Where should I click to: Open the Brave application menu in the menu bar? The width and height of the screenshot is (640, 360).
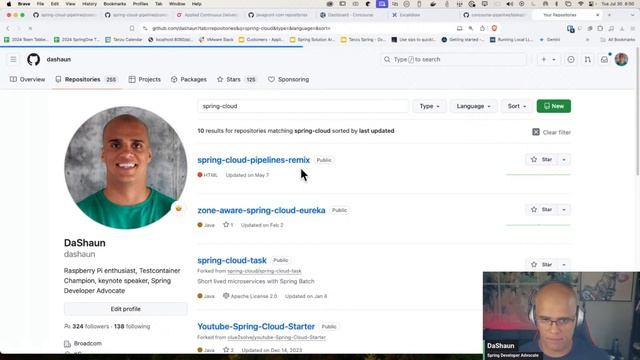(24, 4)
